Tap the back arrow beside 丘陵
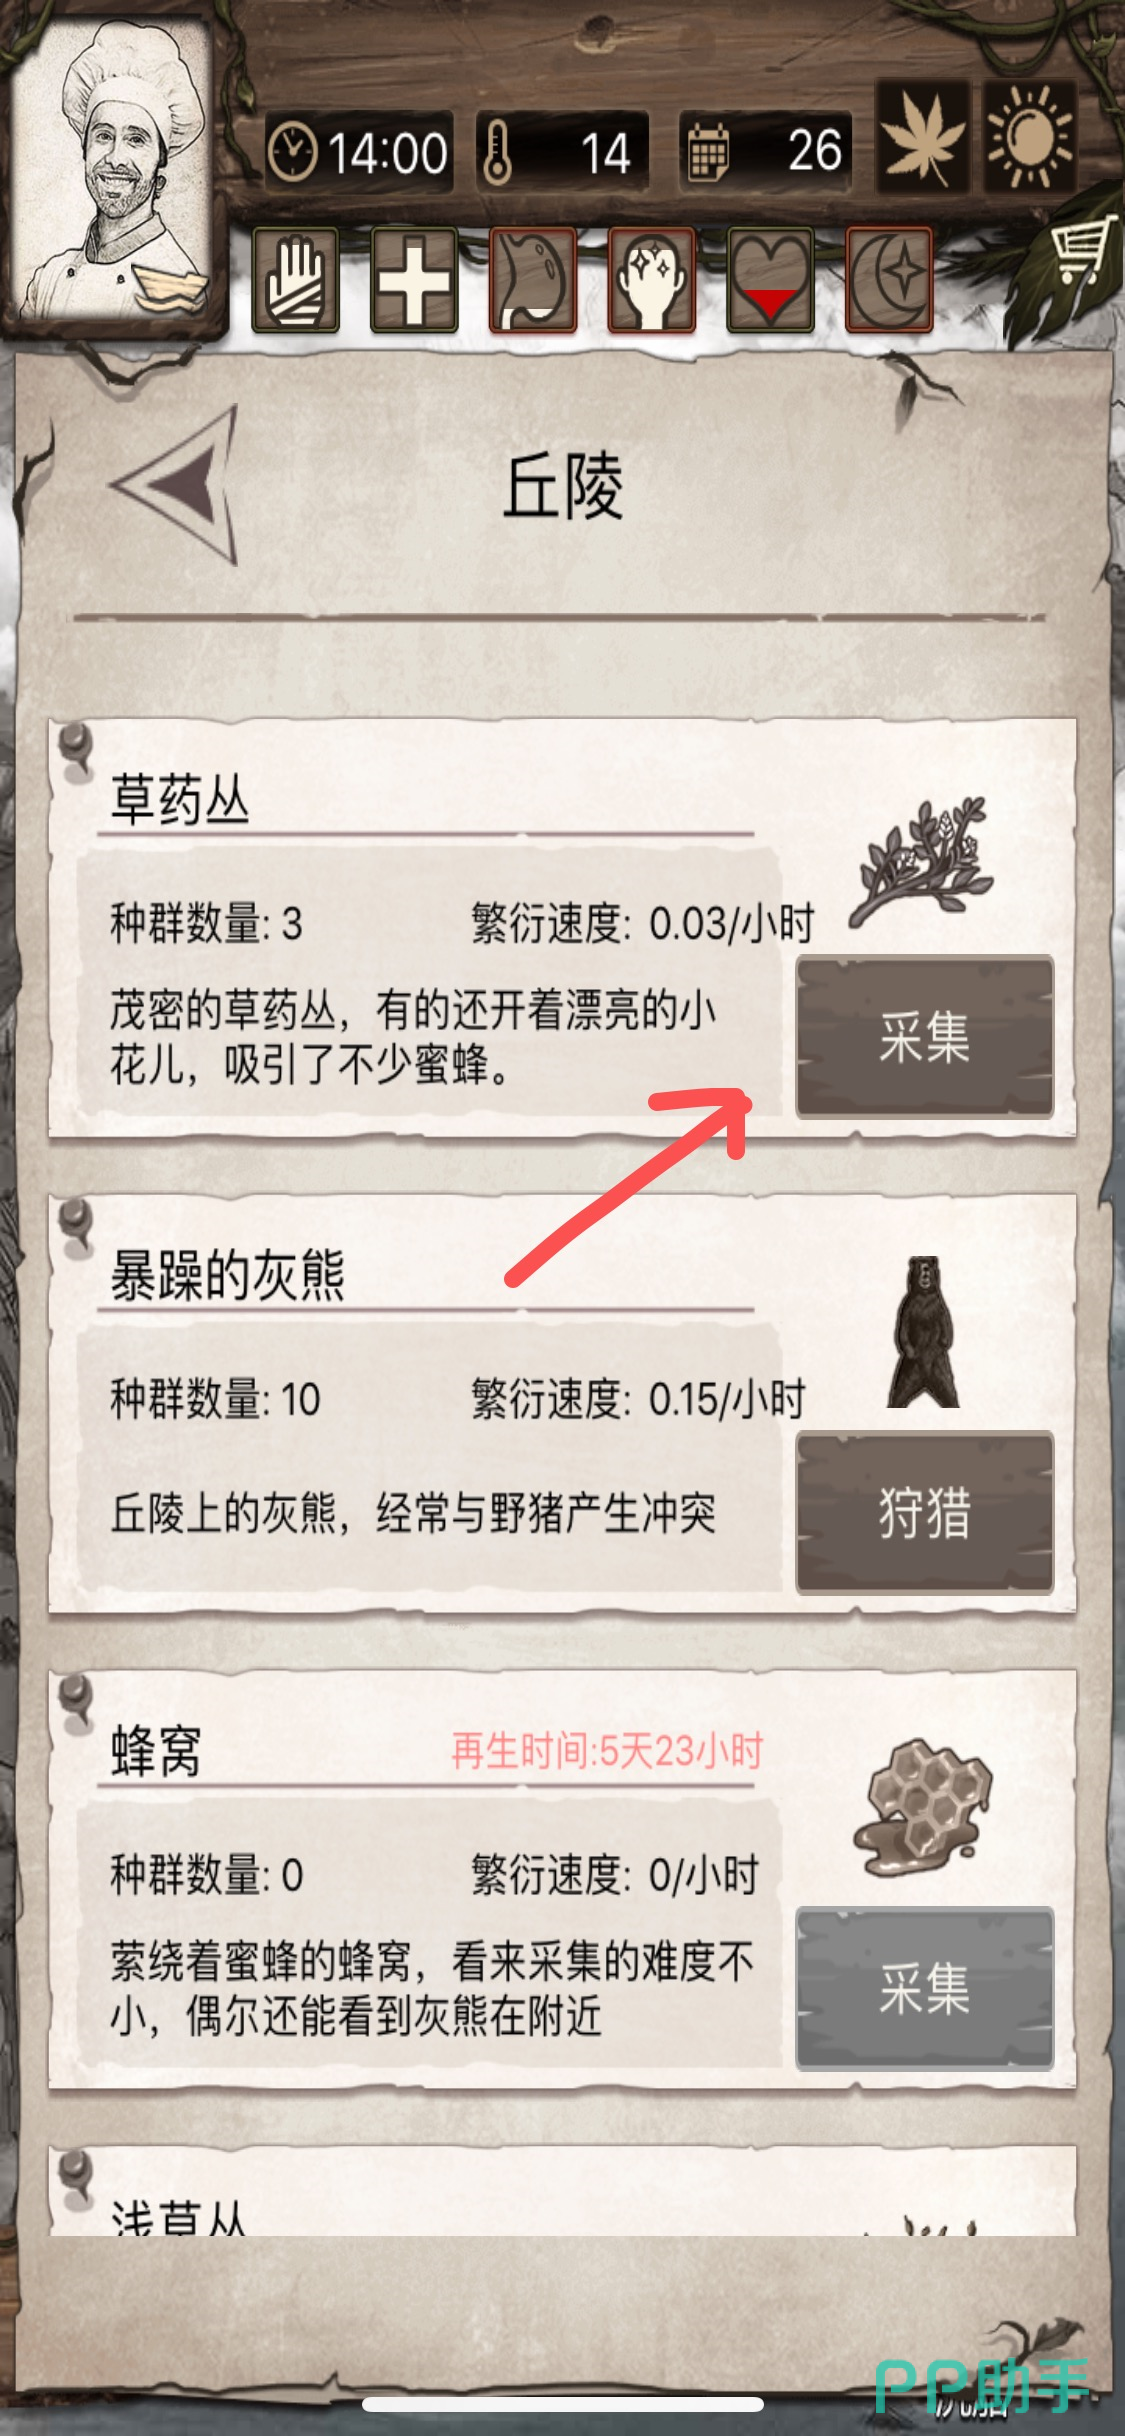This screenshot has height=2436, width=1125. [x=176, y=484]
